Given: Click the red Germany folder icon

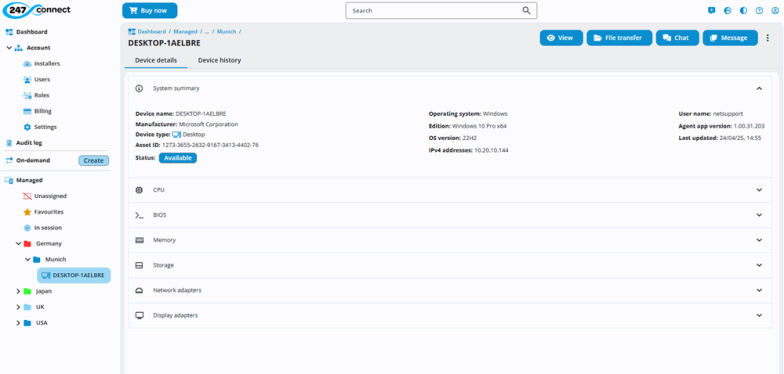Looking at the screenshot, I should click(x=28, y=244).
